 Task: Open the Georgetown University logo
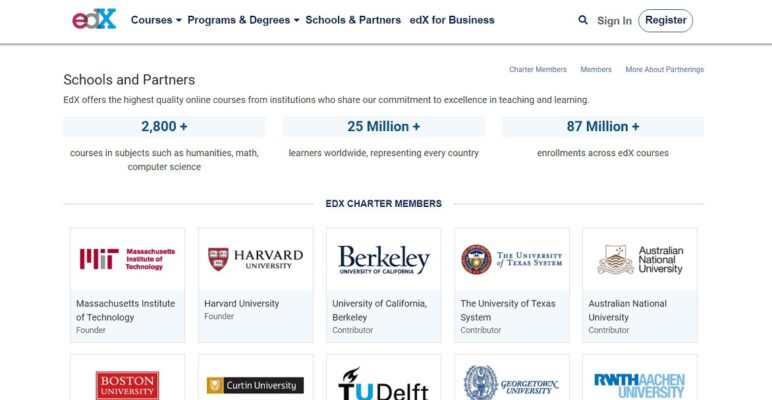pyautogui.click(x=511, y=385)
